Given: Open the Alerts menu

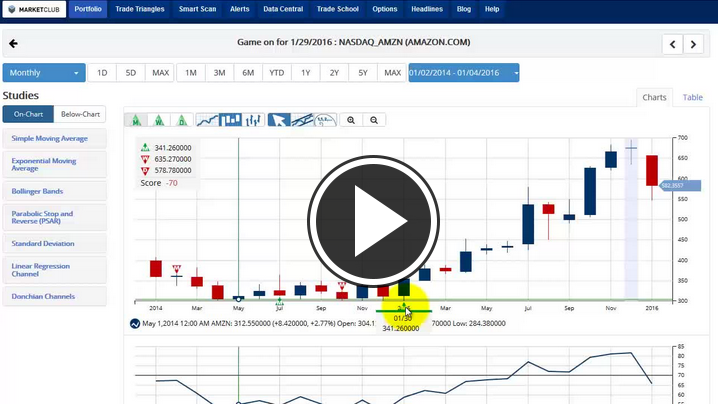Looking at the screenshot, I should point(239,9).
